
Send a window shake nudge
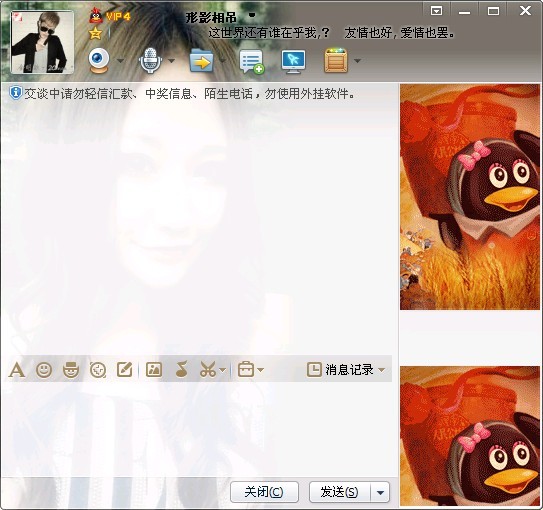(98, 370)
